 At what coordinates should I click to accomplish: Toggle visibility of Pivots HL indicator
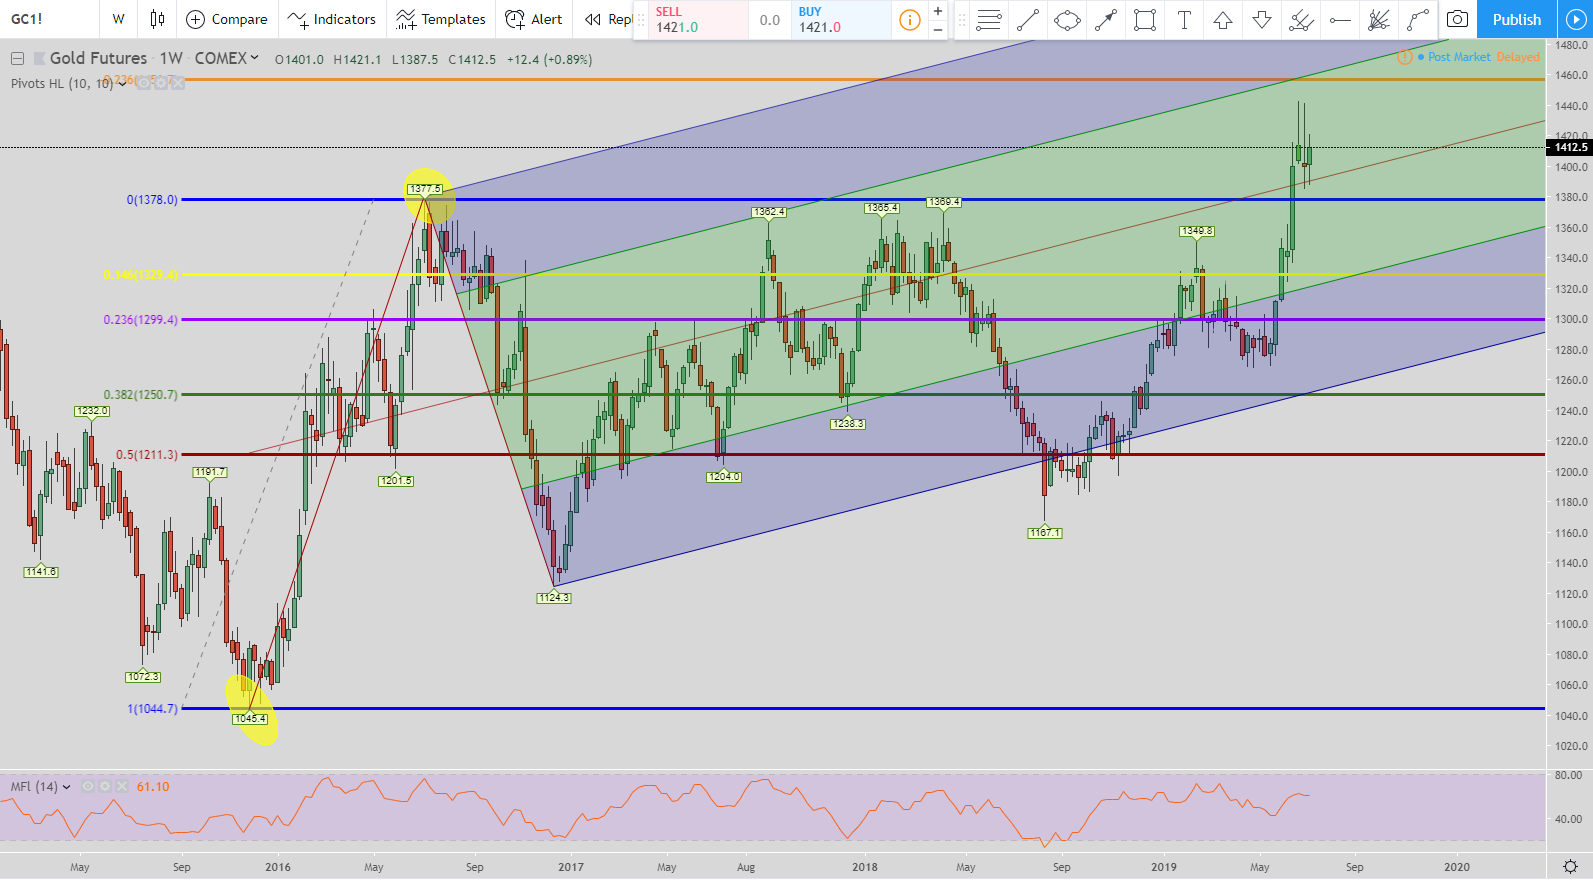144,83
